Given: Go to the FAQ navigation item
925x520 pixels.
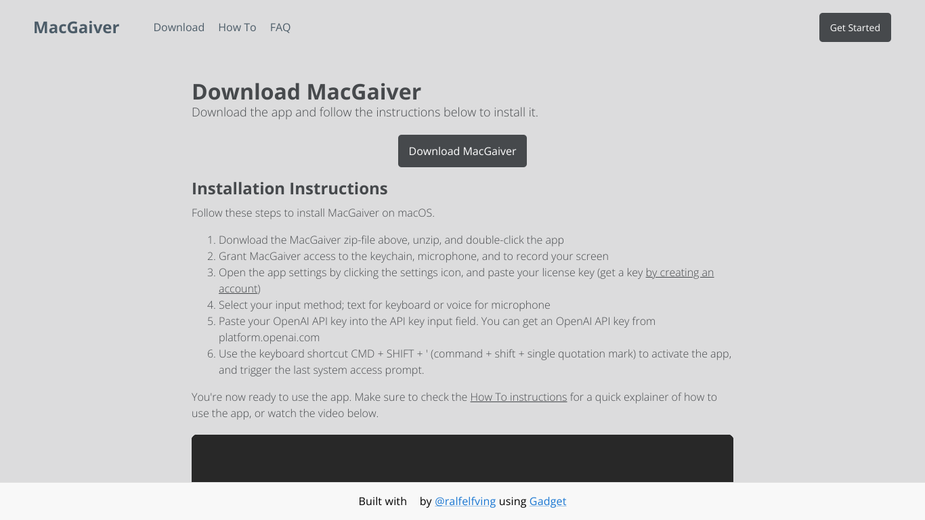Looking at the screenshot, I should click(x=280, y=27).
